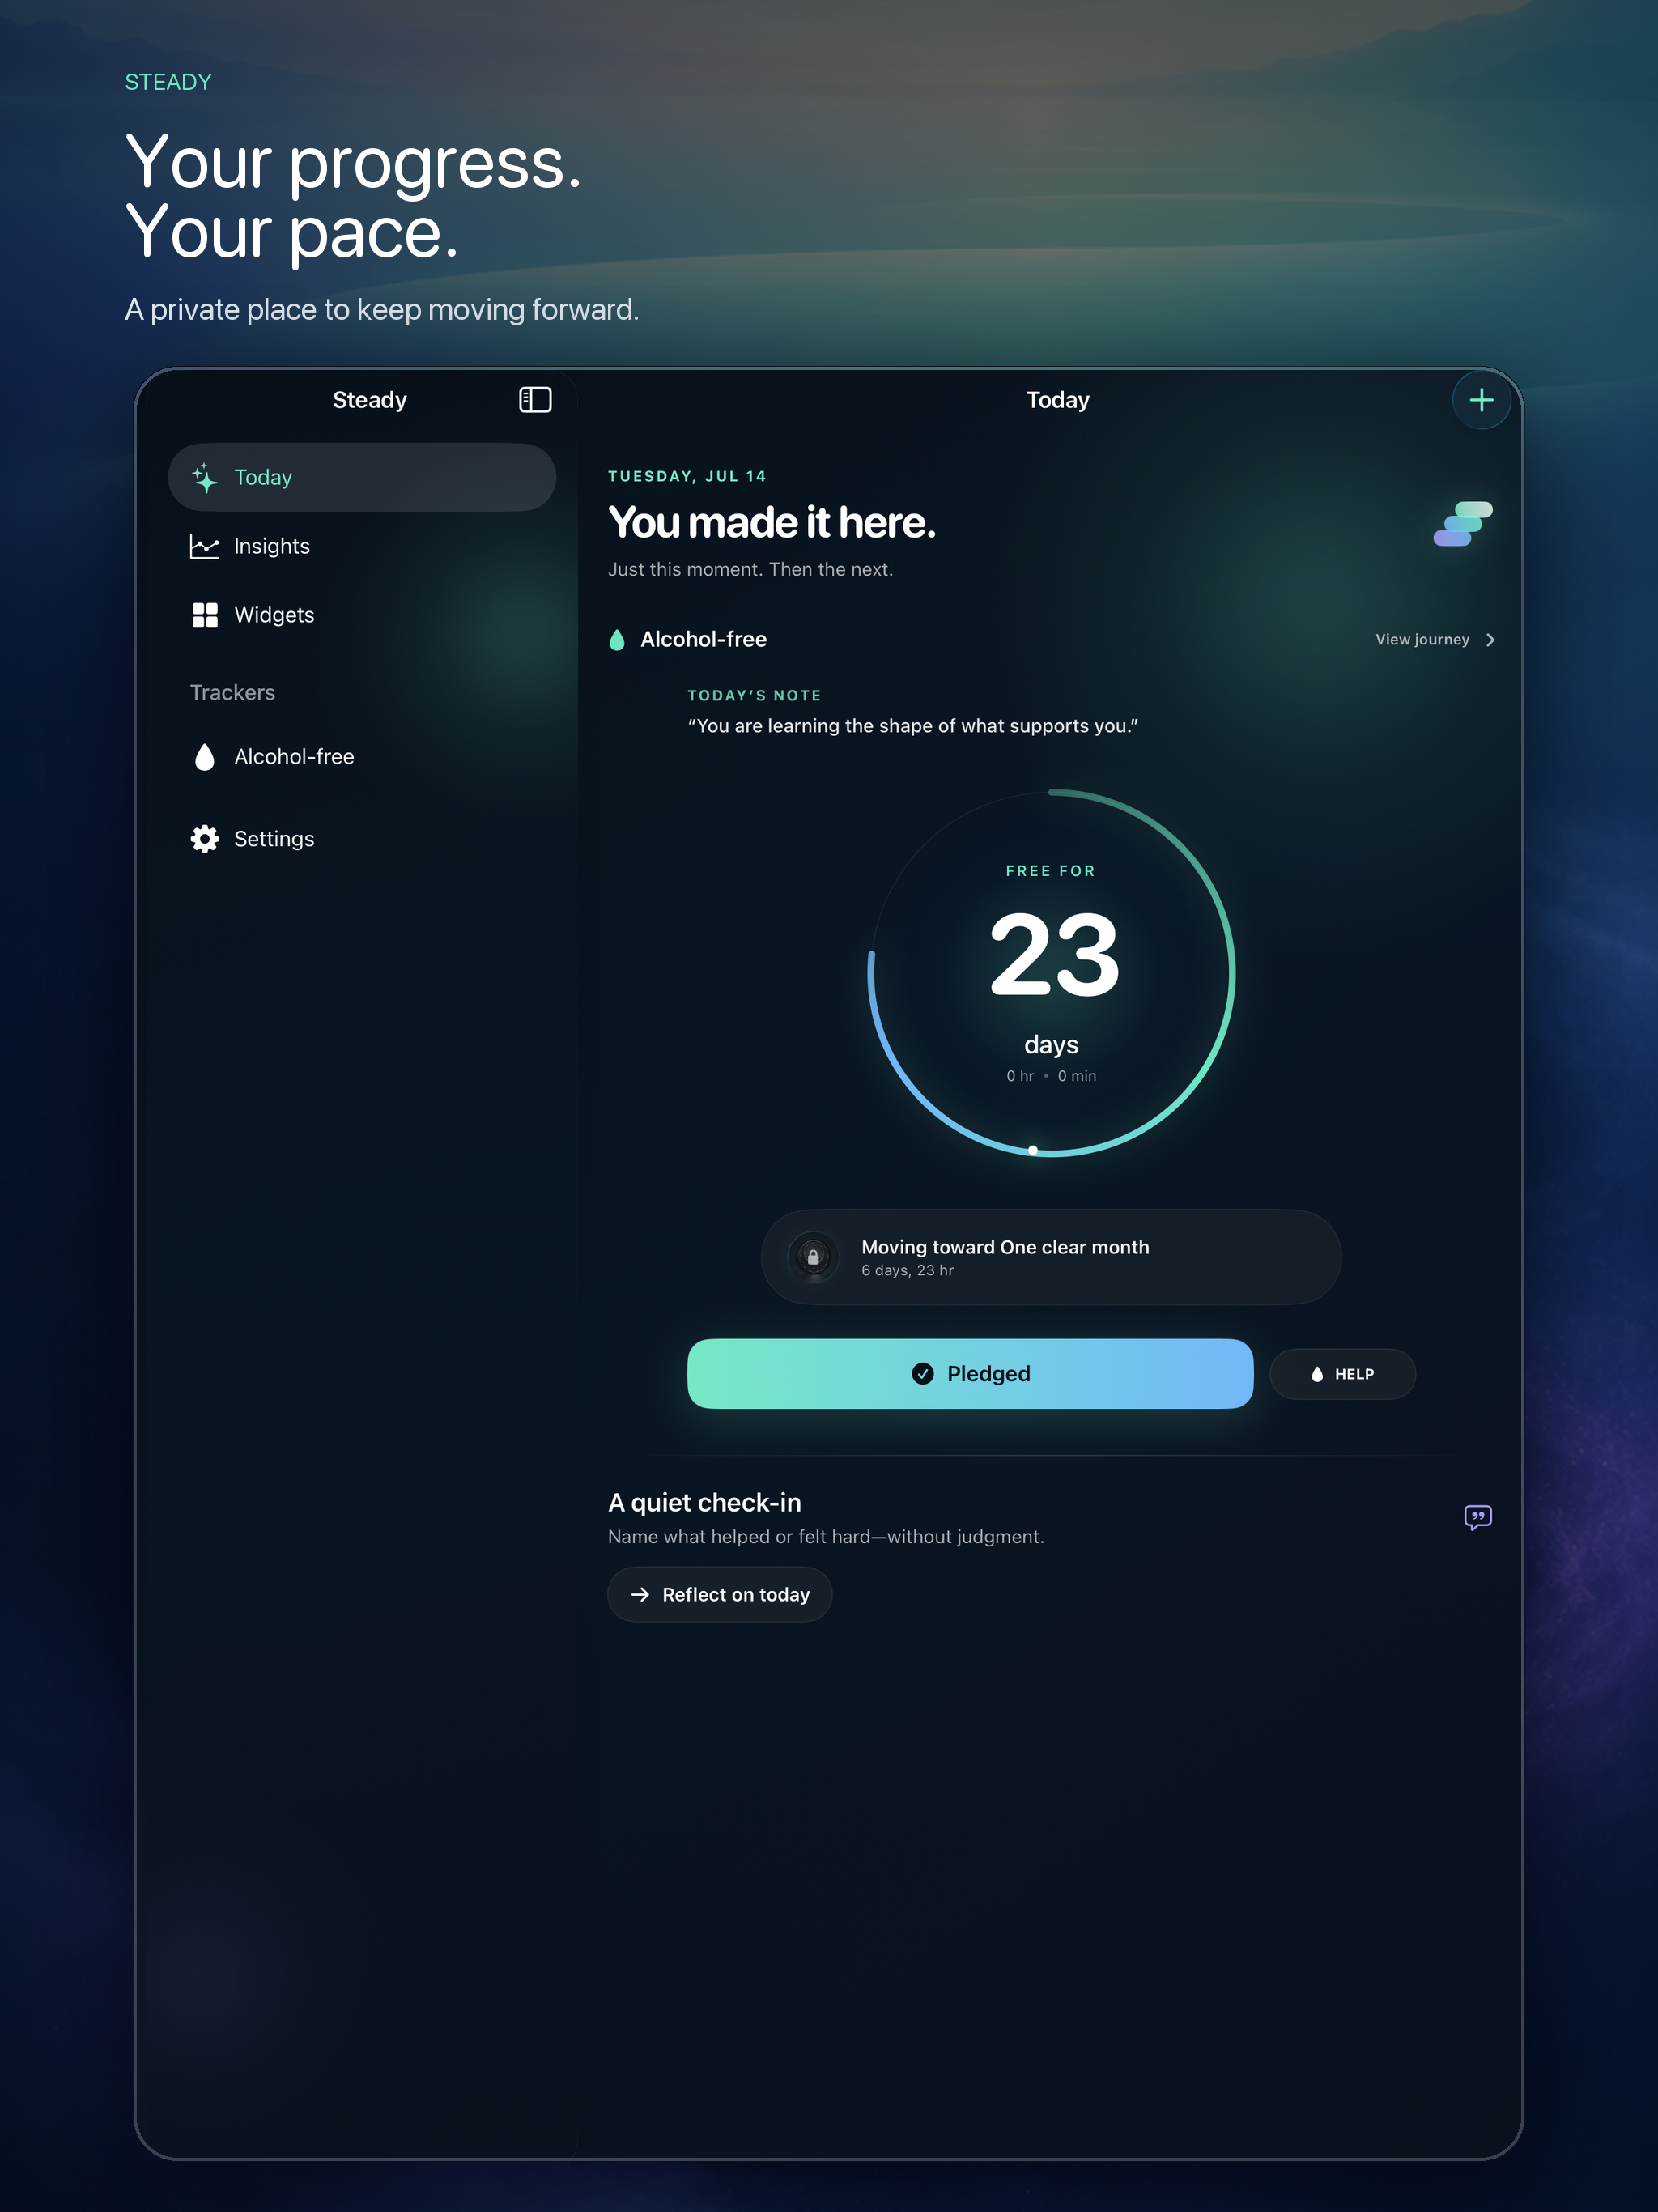Click the 23 days progress ring
This screenshot has height=2212, width=1658.
(1051, 973)
